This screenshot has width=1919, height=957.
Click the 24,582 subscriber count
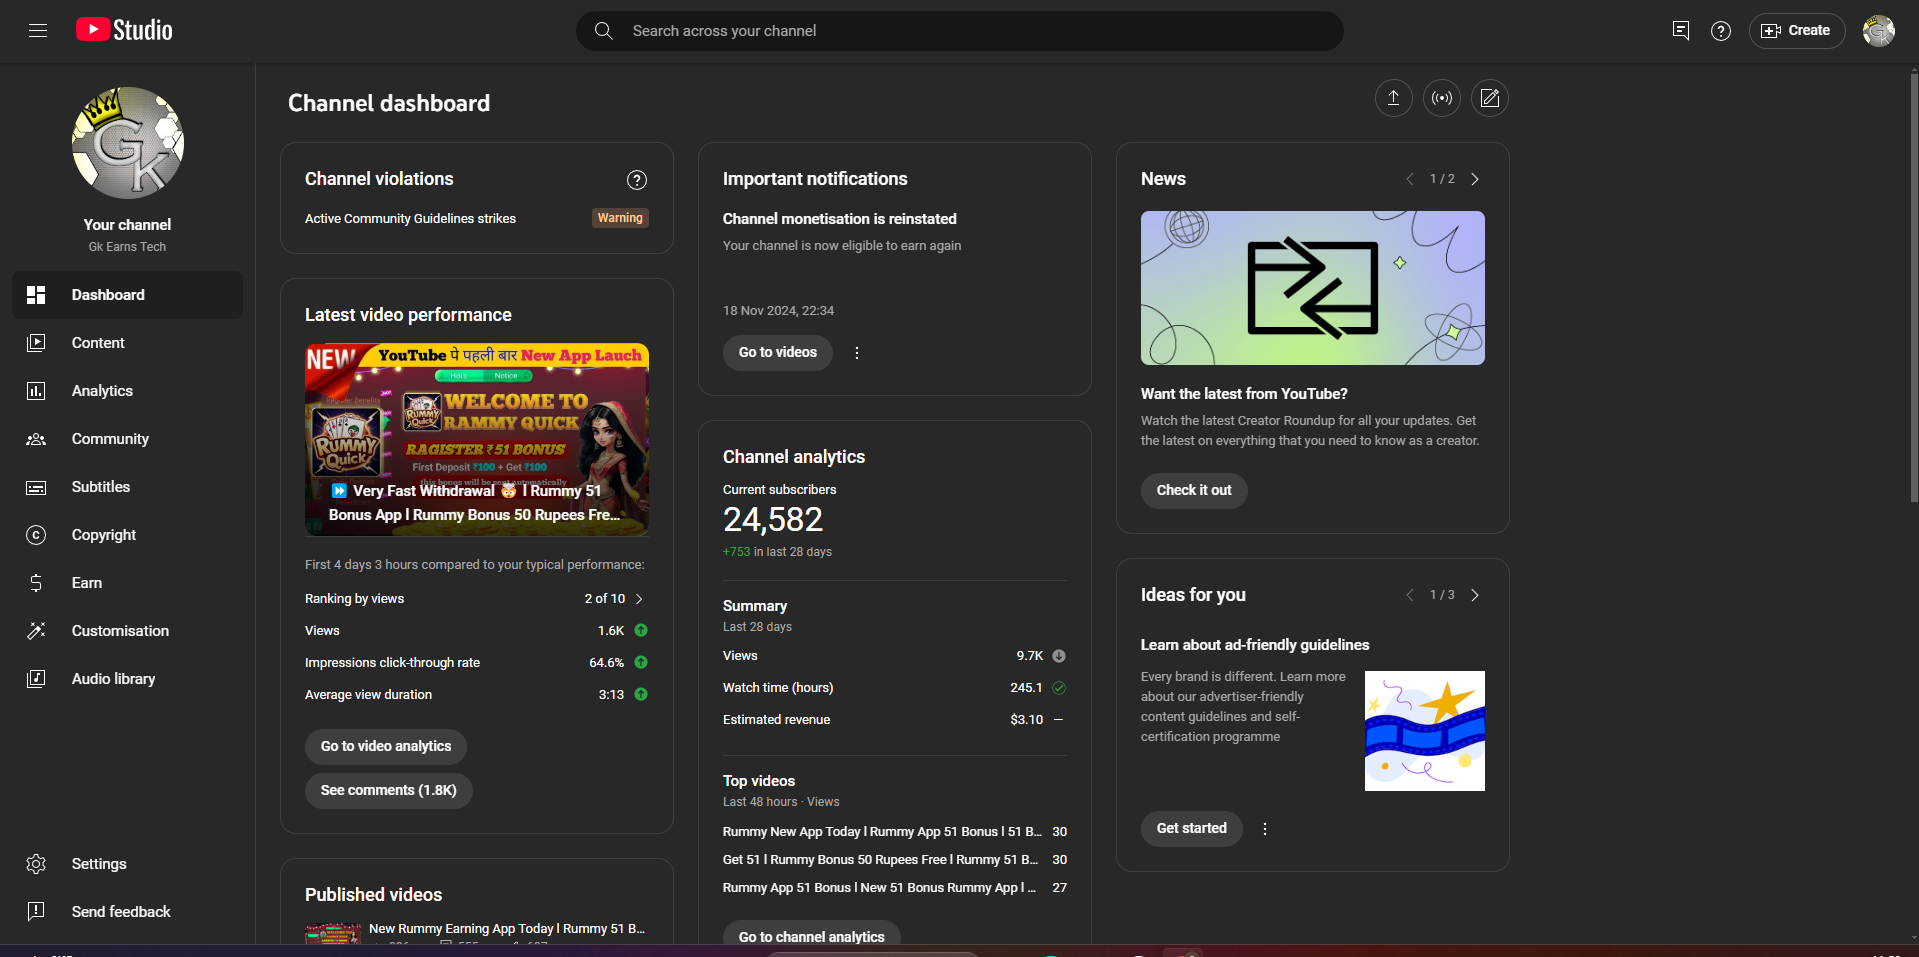pyautogui.click(x=773, y=520)
